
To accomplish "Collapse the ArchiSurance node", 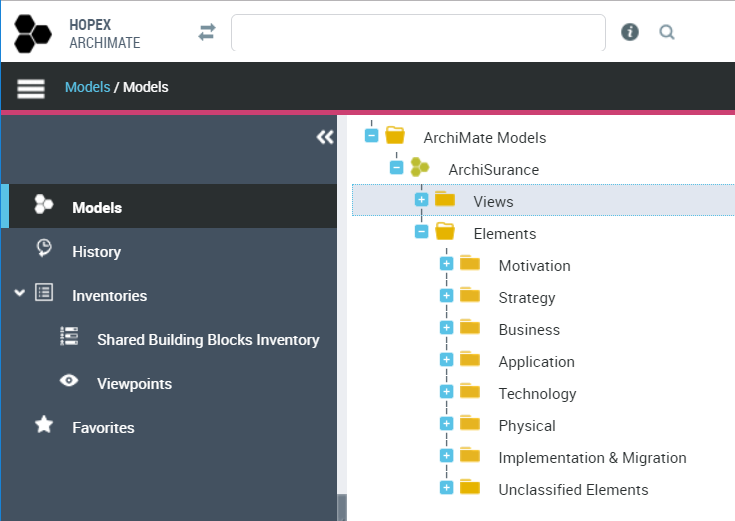I will point(396,168).
